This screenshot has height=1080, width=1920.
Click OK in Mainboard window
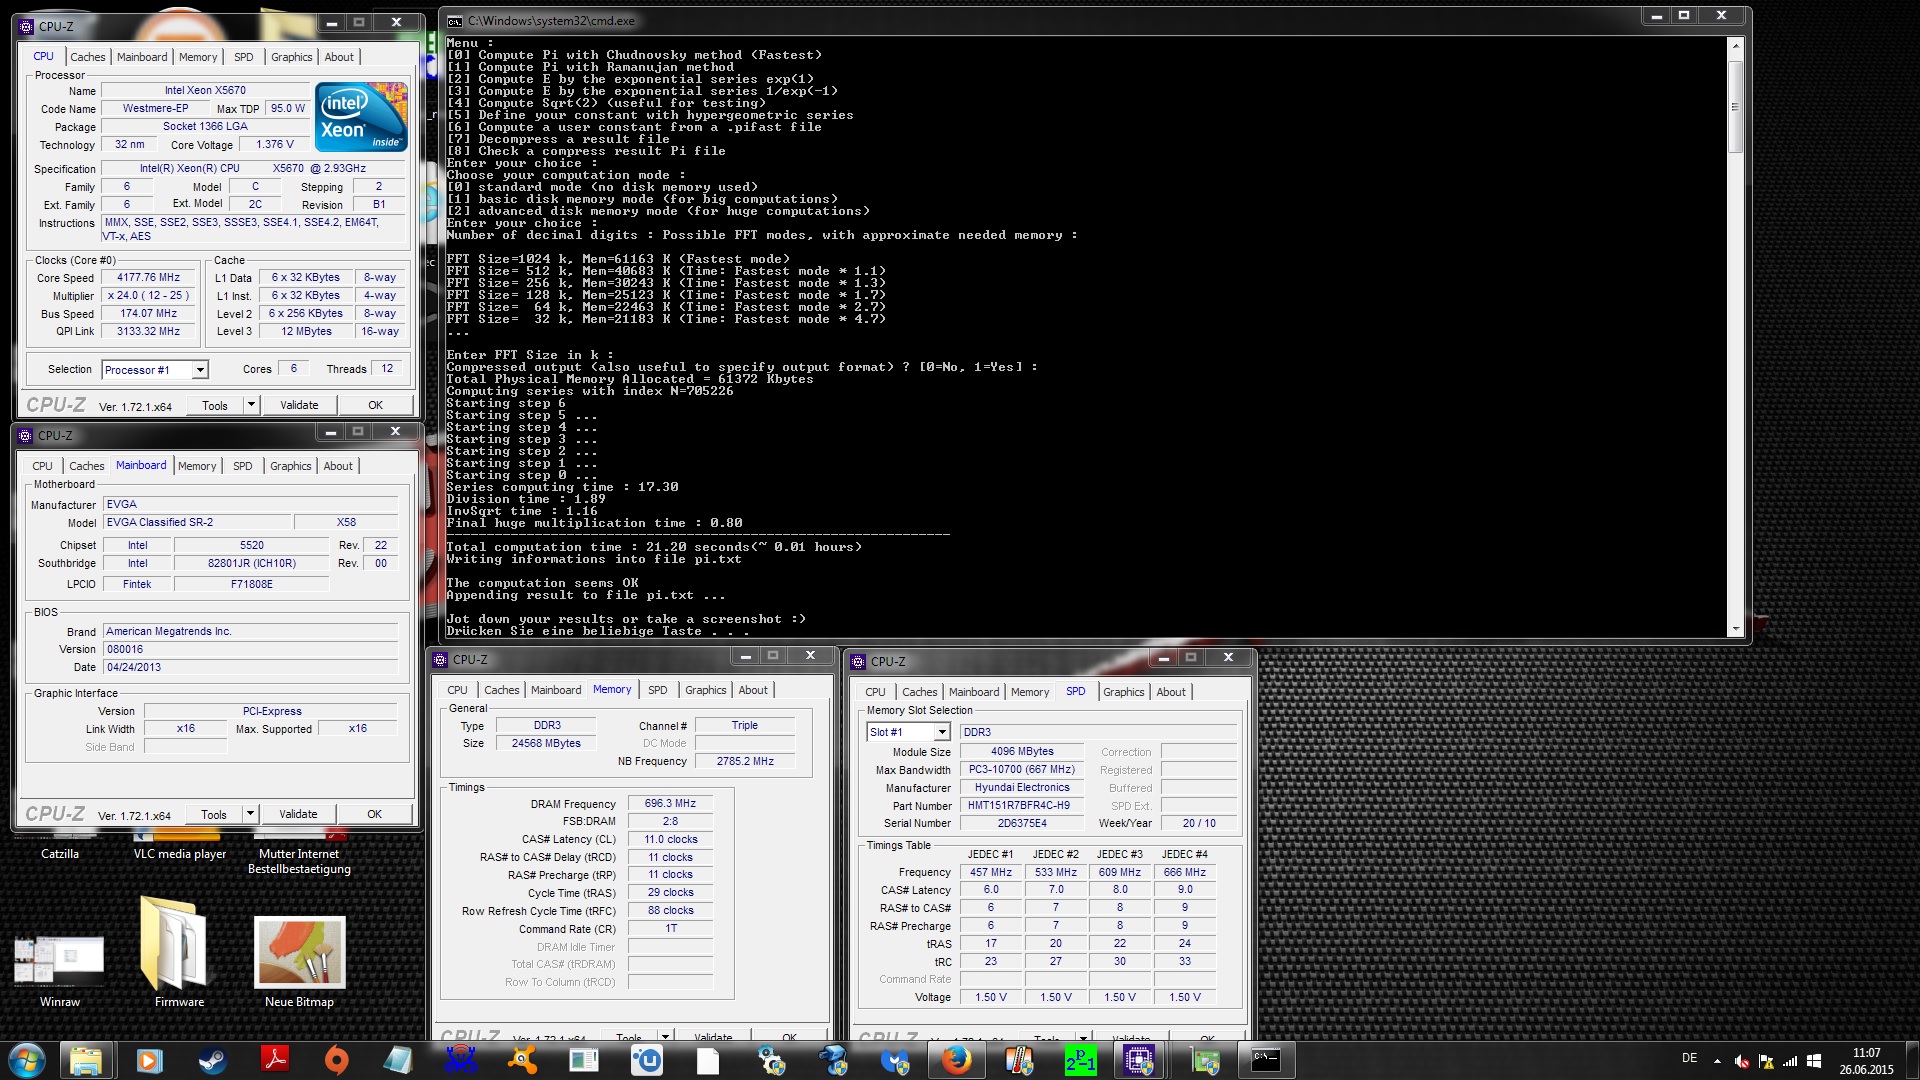coord(375,814)
